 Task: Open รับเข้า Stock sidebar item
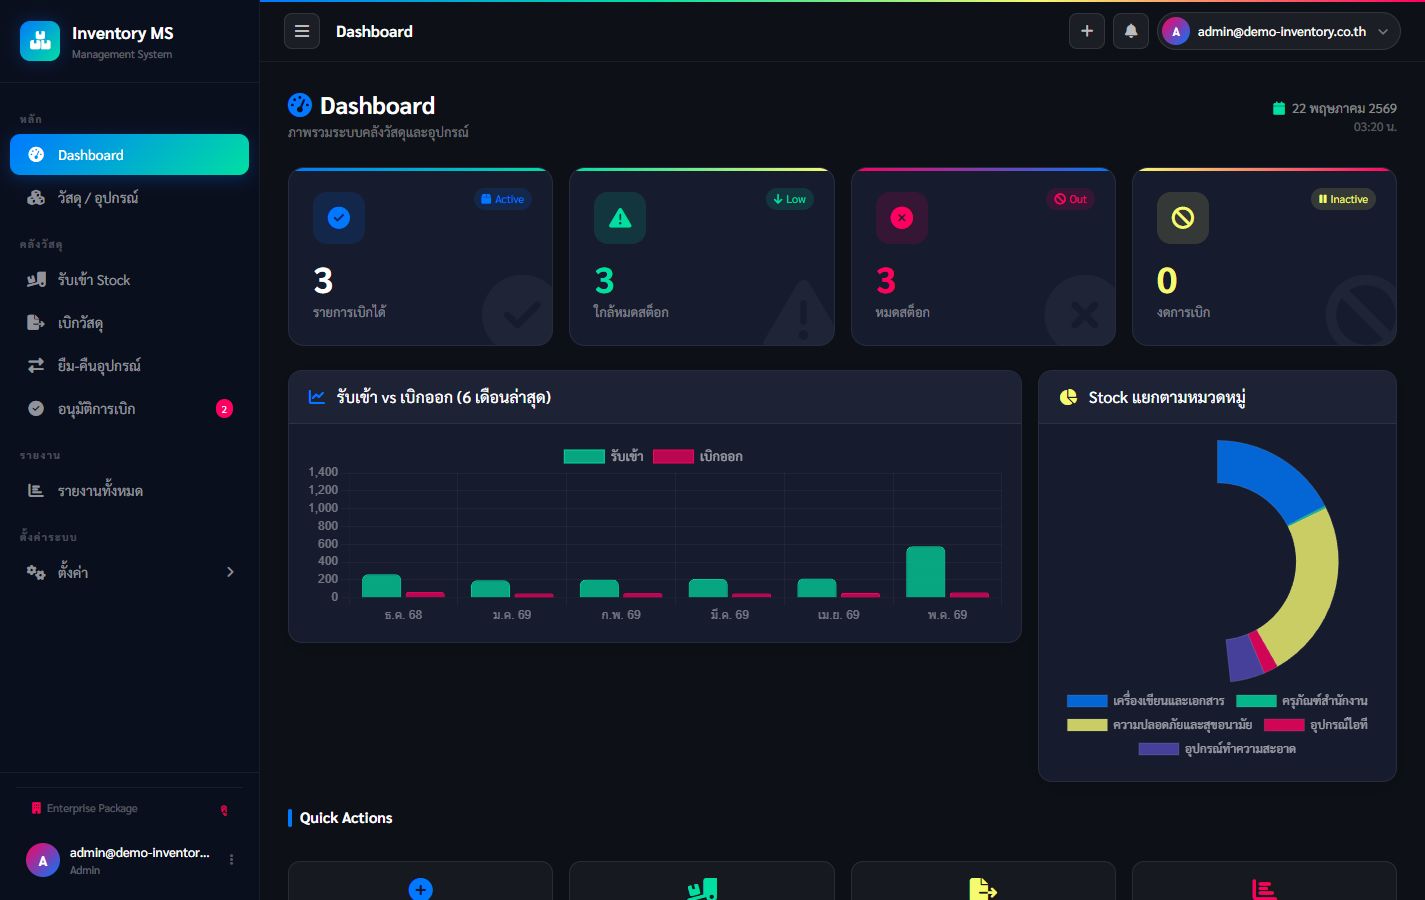click(x=129, y=280)
